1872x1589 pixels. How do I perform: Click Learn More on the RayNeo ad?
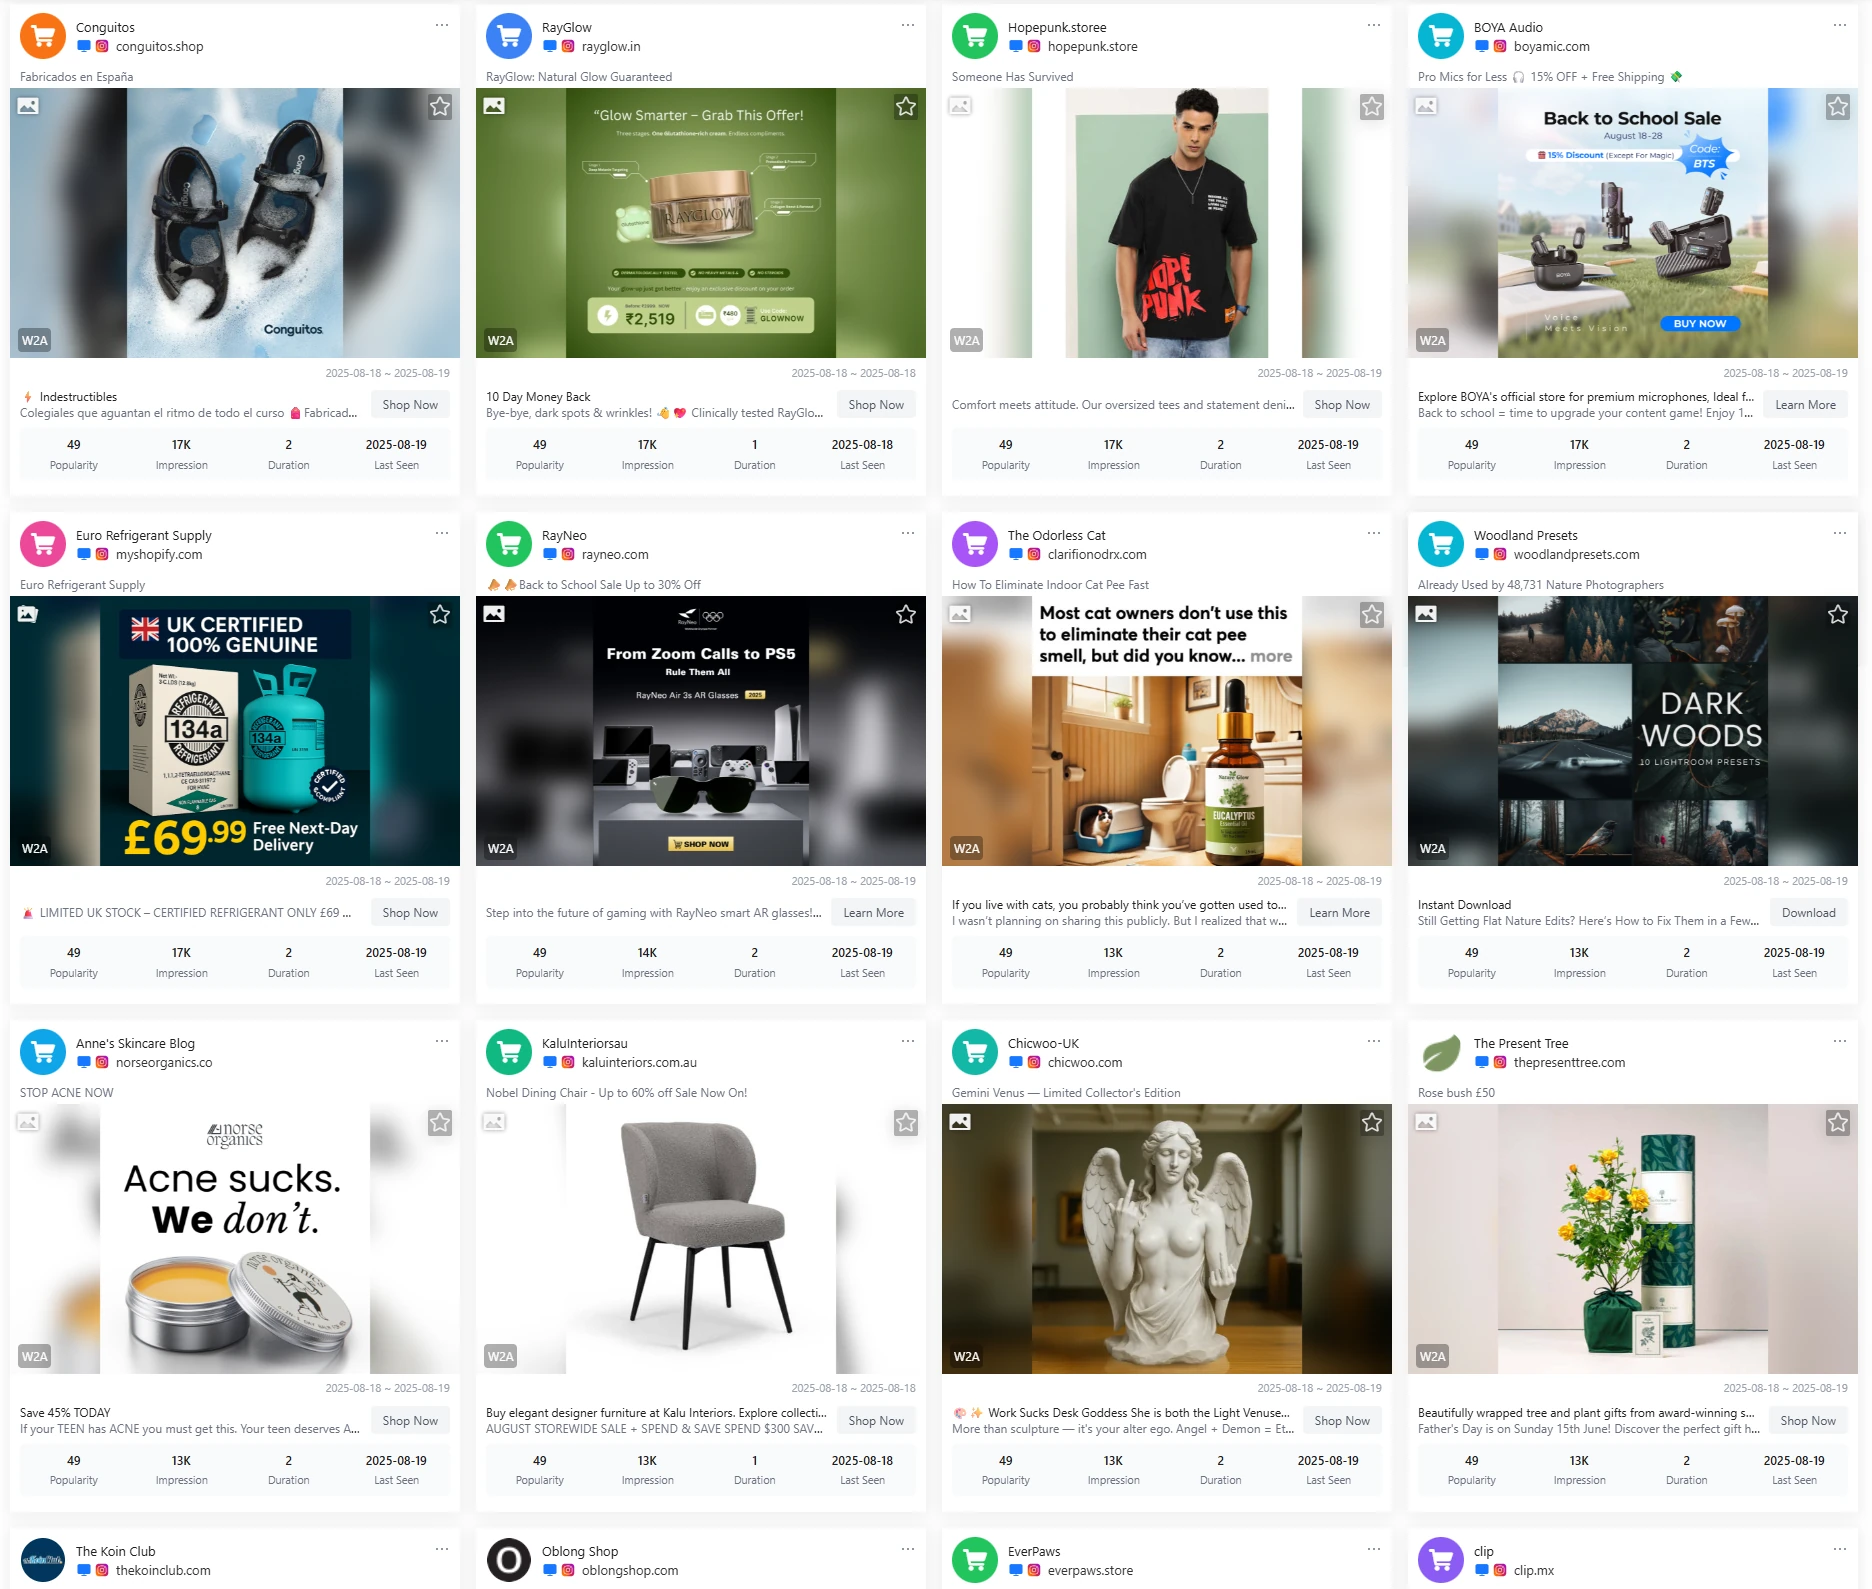[873, 913]
